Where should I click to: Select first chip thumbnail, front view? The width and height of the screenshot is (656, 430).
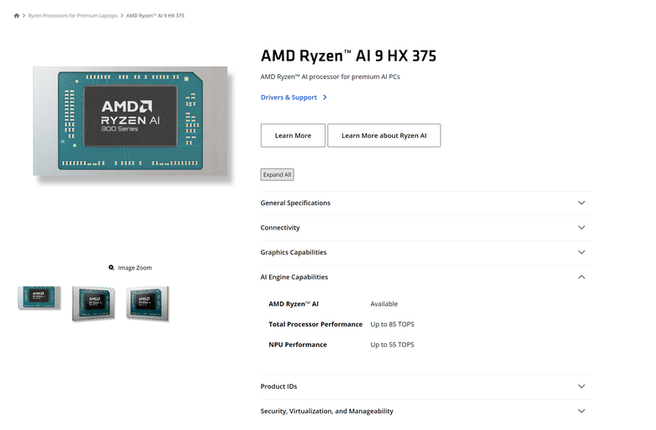(x=39, y=297)
